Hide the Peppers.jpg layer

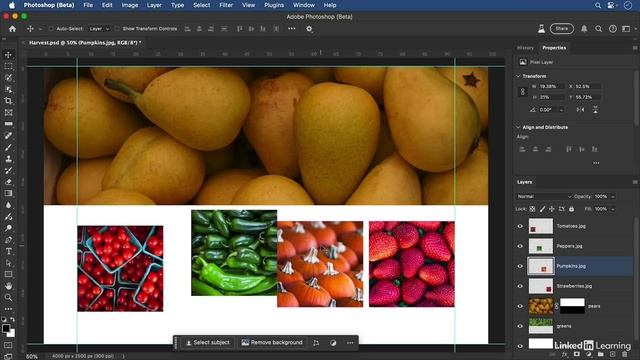[x=520, y=246]
